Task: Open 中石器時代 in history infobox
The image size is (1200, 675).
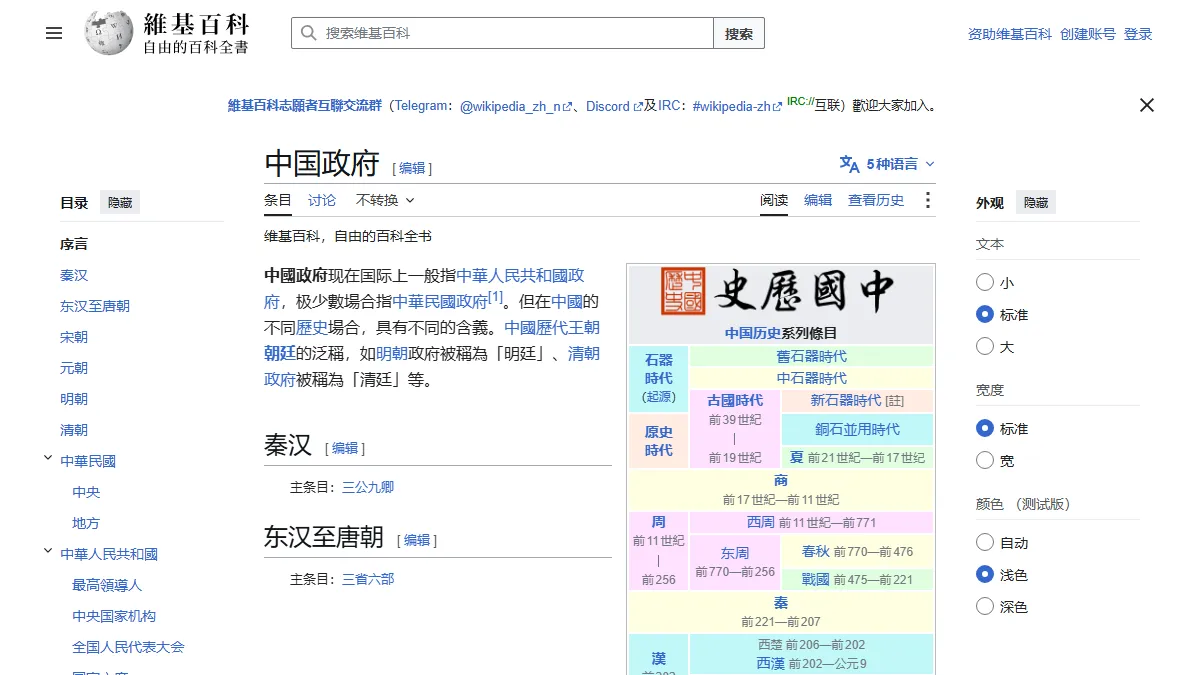Action: [x=811, y=378]
